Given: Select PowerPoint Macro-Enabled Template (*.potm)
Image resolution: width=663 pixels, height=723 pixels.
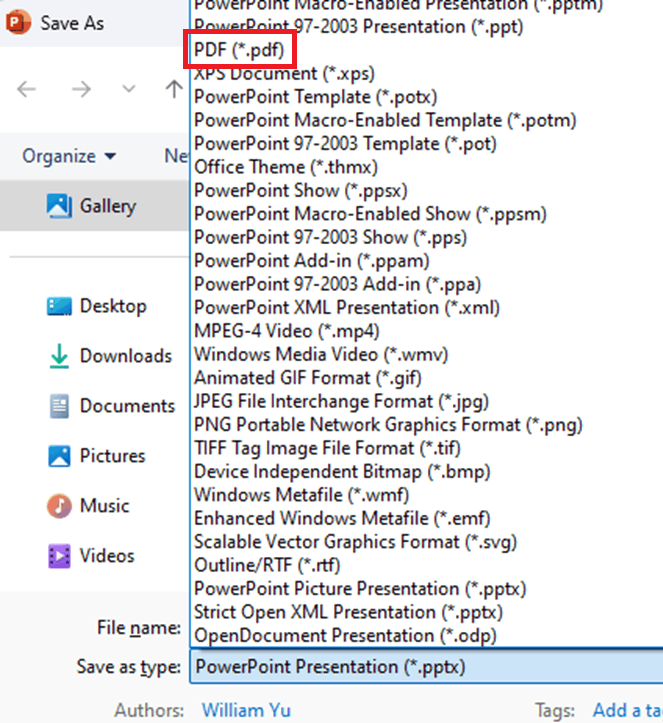Looking at the screenshot, I should pyautogui.click(x=385, y=120).
